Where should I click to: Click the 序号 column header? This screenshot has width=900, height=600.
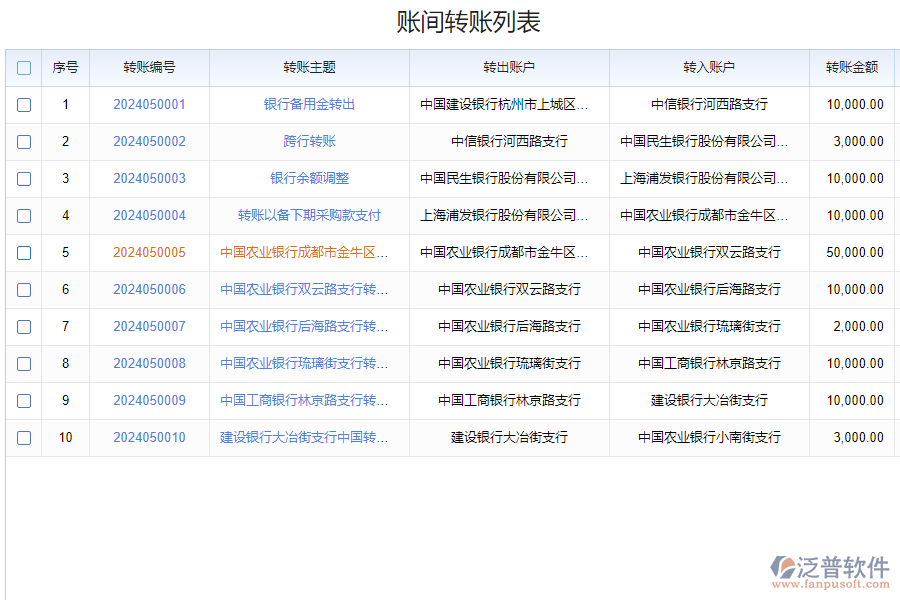coord(65,68)
